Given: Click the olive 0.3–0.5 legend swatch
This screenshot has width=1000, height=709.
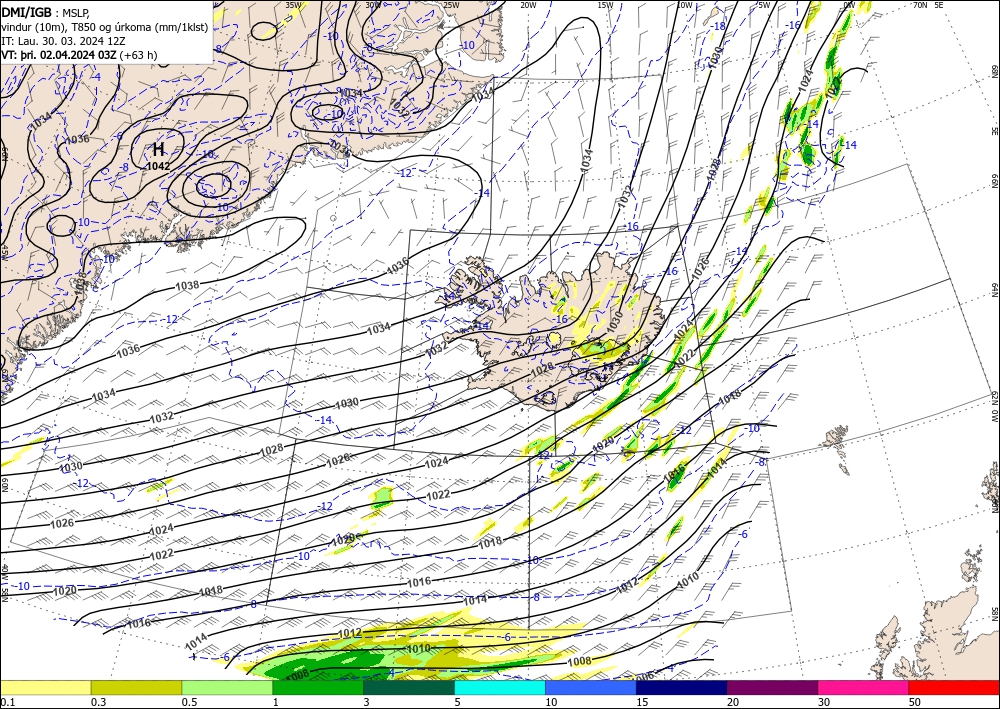Looking at the screenshot, I should coord(136,687).
